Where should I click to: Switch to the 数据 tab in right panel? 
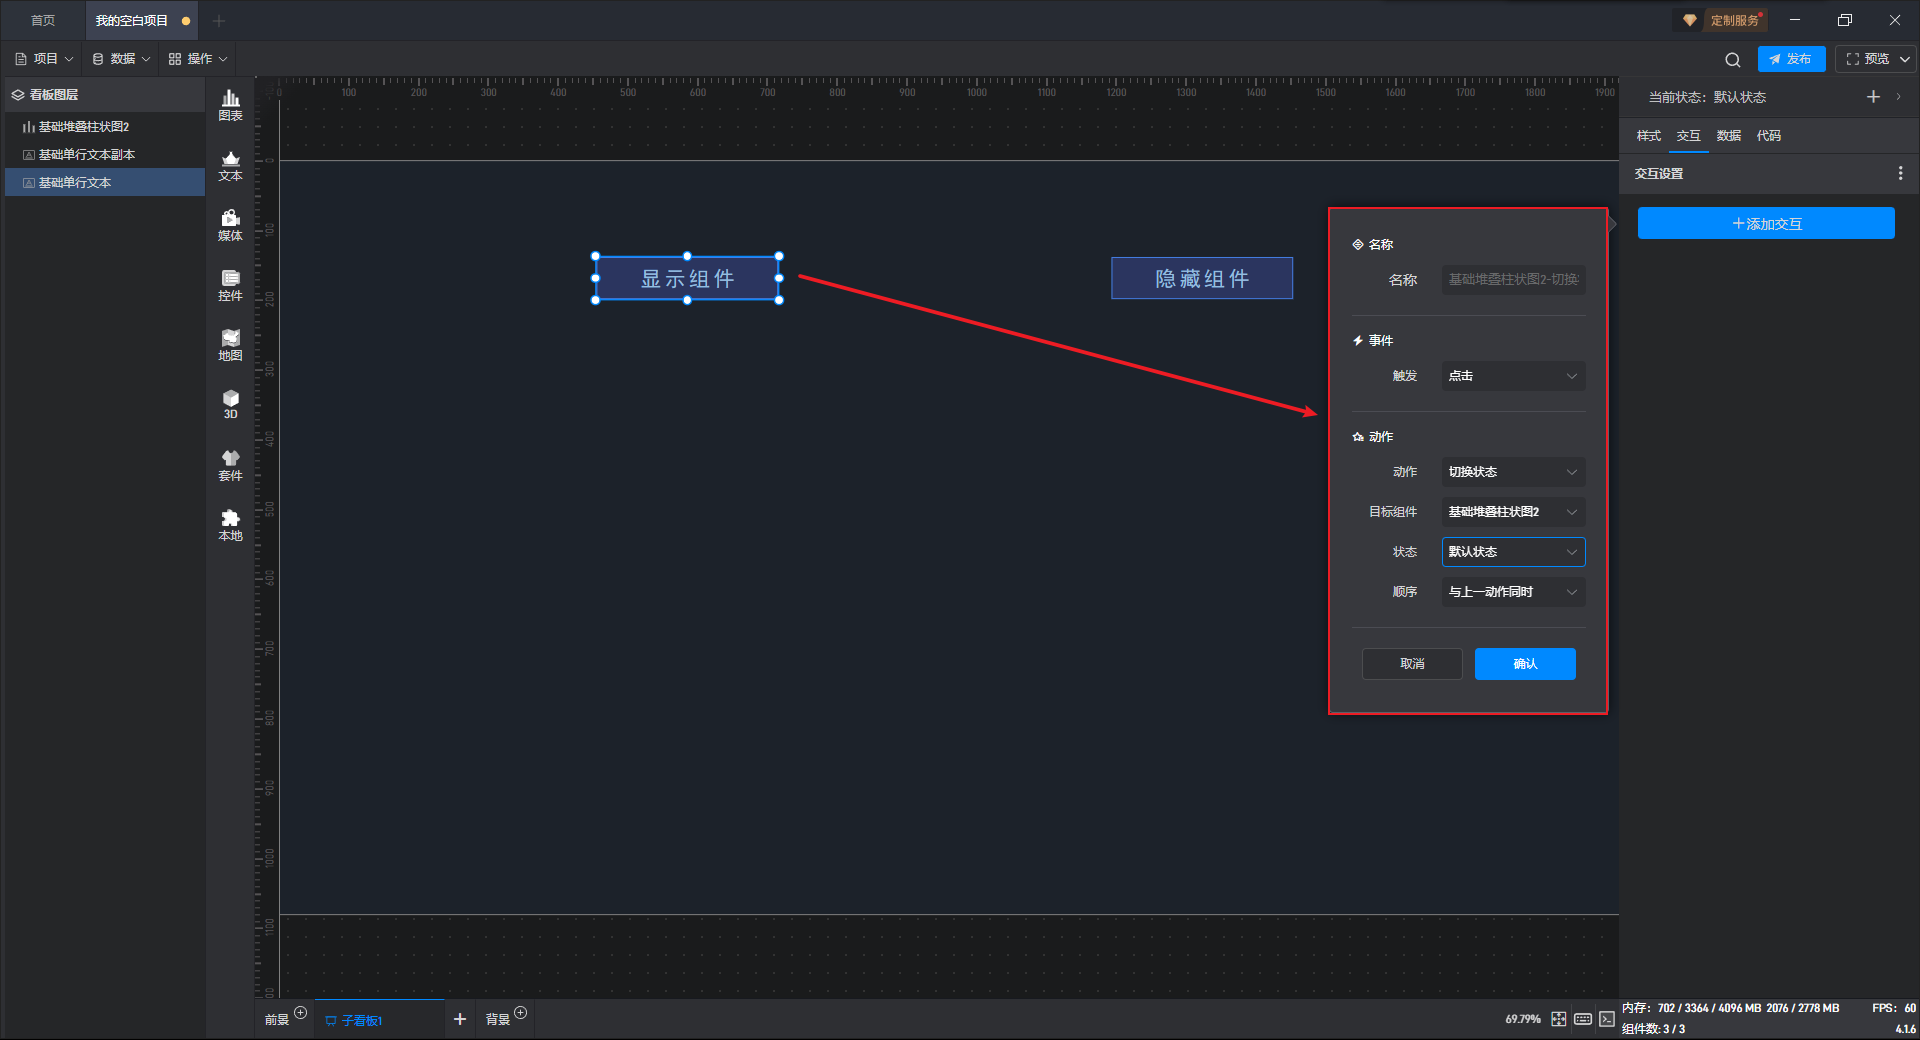point(1728,136)
